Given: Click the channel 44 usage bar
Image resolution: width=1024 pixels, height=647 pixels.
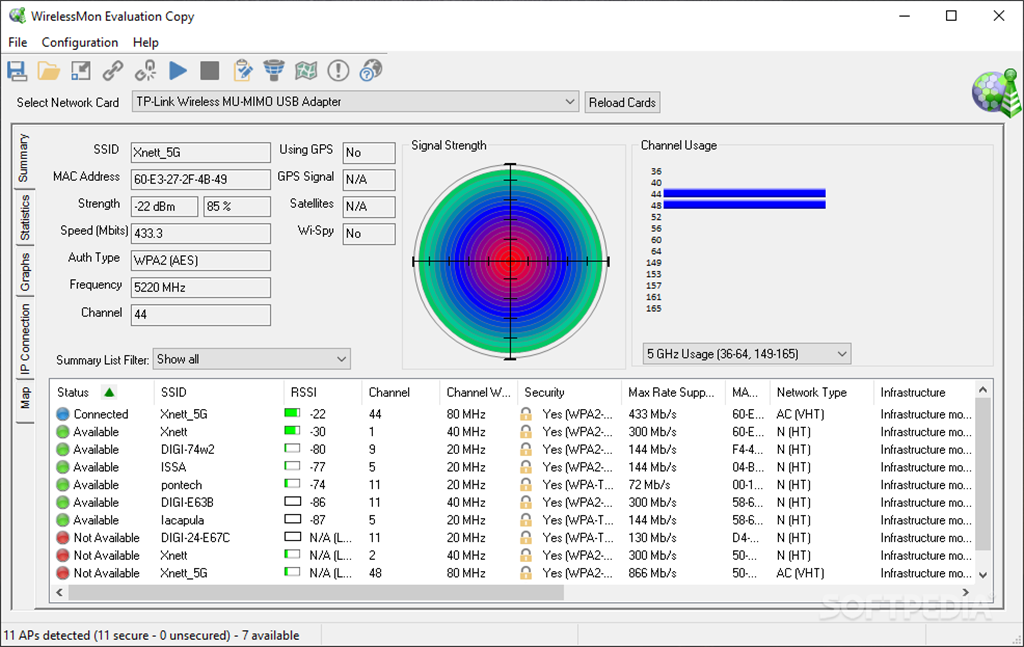Looking at the screenshot, I should 744,193.
